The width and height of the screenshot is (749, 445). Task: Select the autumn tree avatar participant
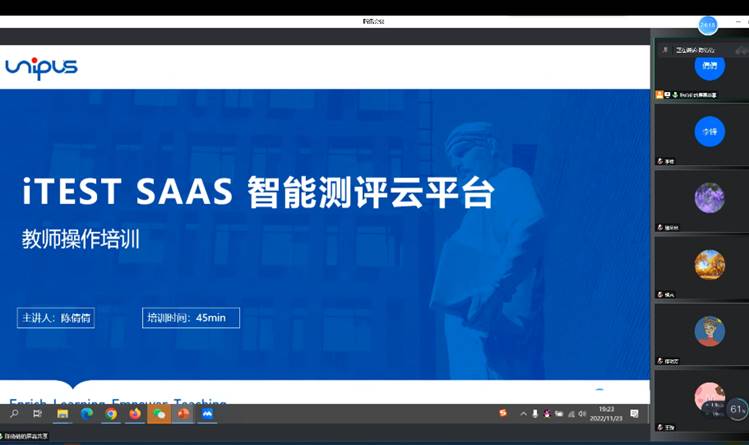(x=709, y=265)
